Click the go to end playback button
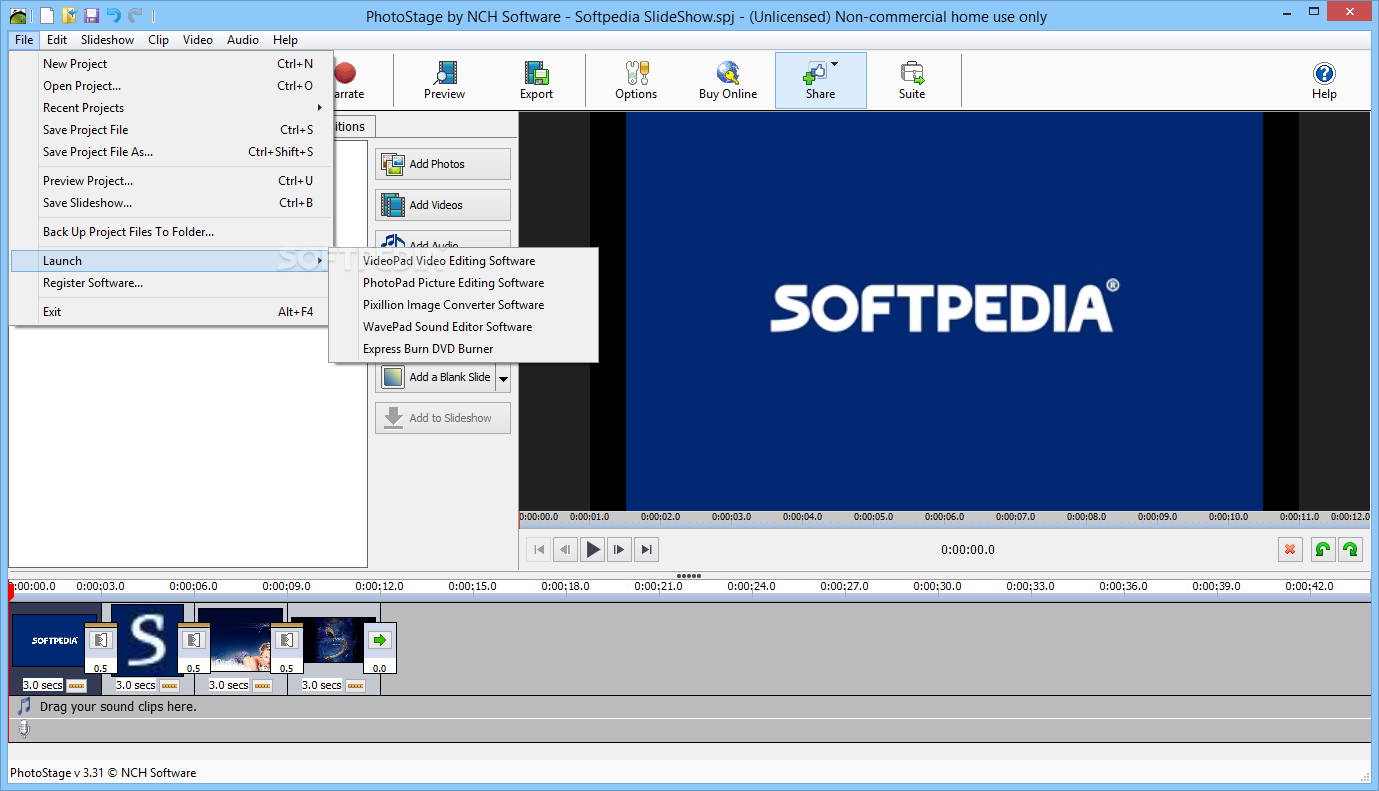Image resolution: width=1379 pixels, height=791 pixels. 647,549
